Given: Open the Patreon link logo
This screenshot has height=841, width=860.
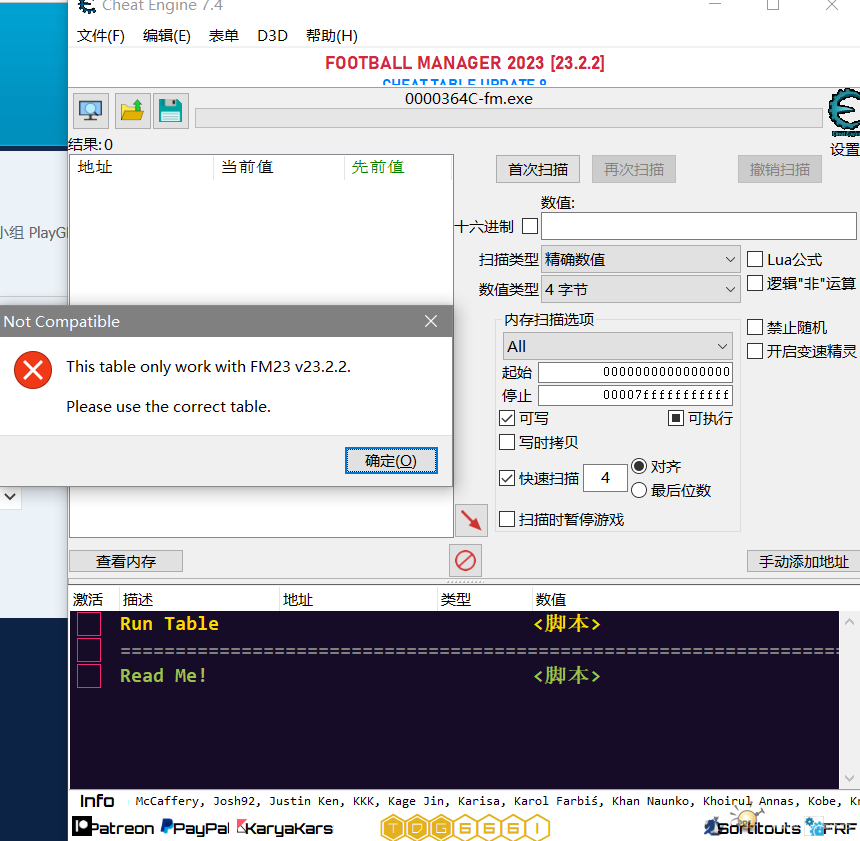Looking at the screenshot, I should coord(113,827).
